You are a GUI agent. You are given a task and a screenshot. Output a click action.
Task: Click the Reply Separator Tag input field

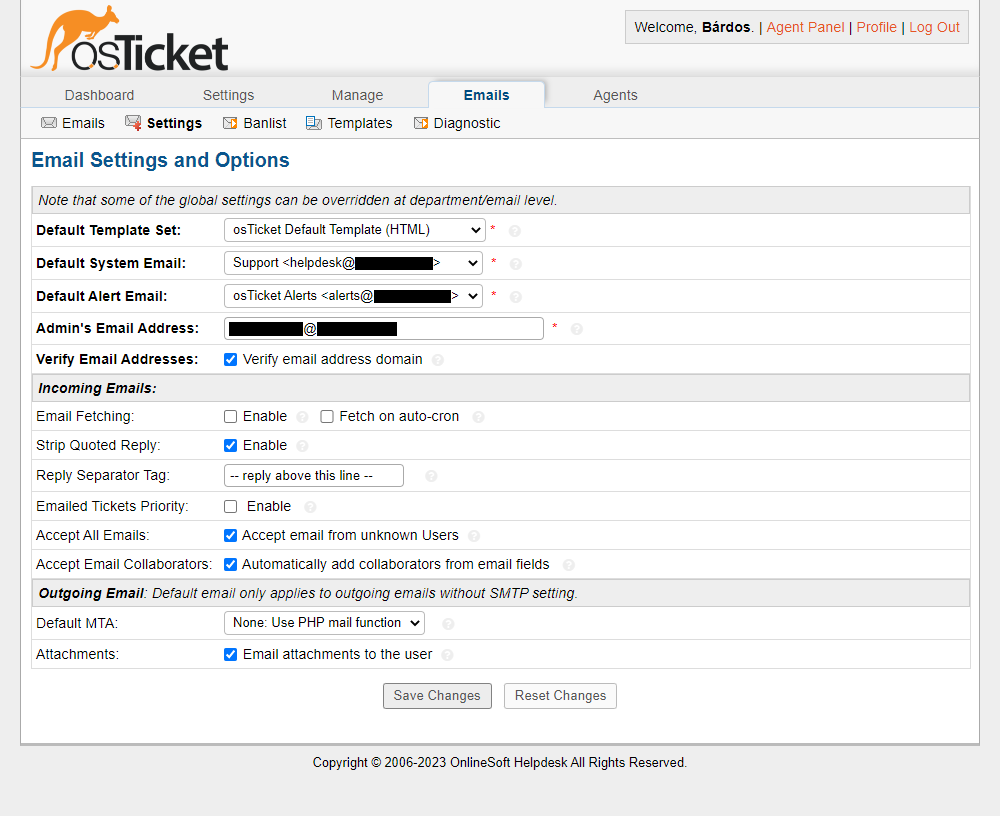[313, 475]
